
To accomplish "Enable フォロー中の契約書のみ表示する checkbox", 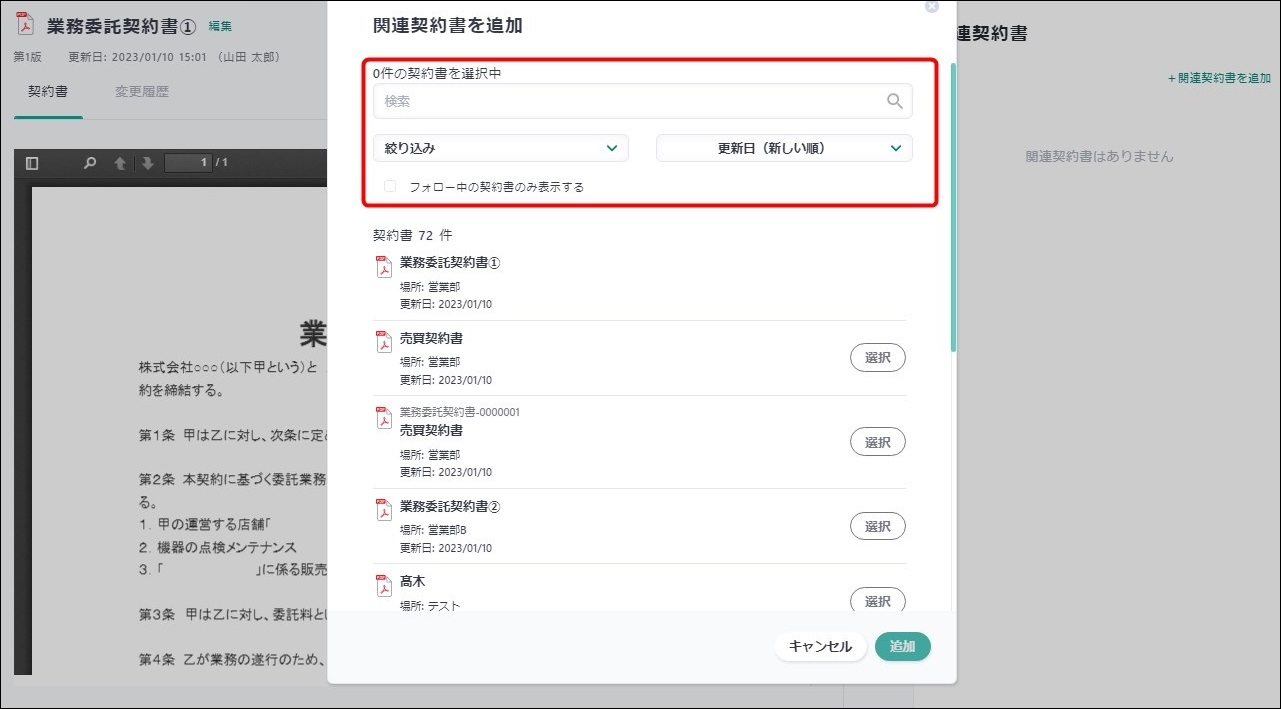I will click(390, 186).
